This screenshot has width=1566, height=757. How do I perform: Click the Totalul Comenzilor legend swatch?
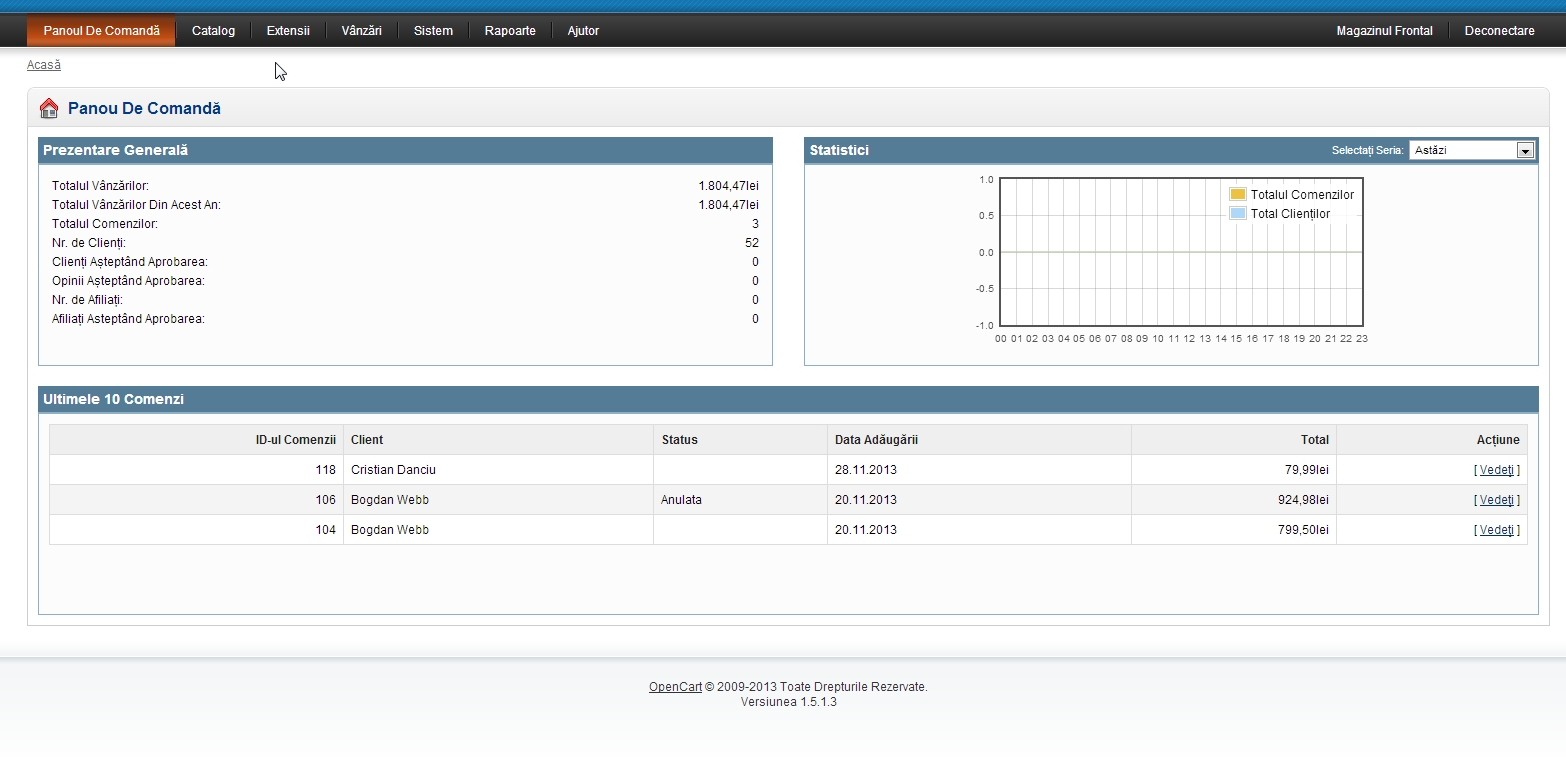click(x=1237, y=195)
